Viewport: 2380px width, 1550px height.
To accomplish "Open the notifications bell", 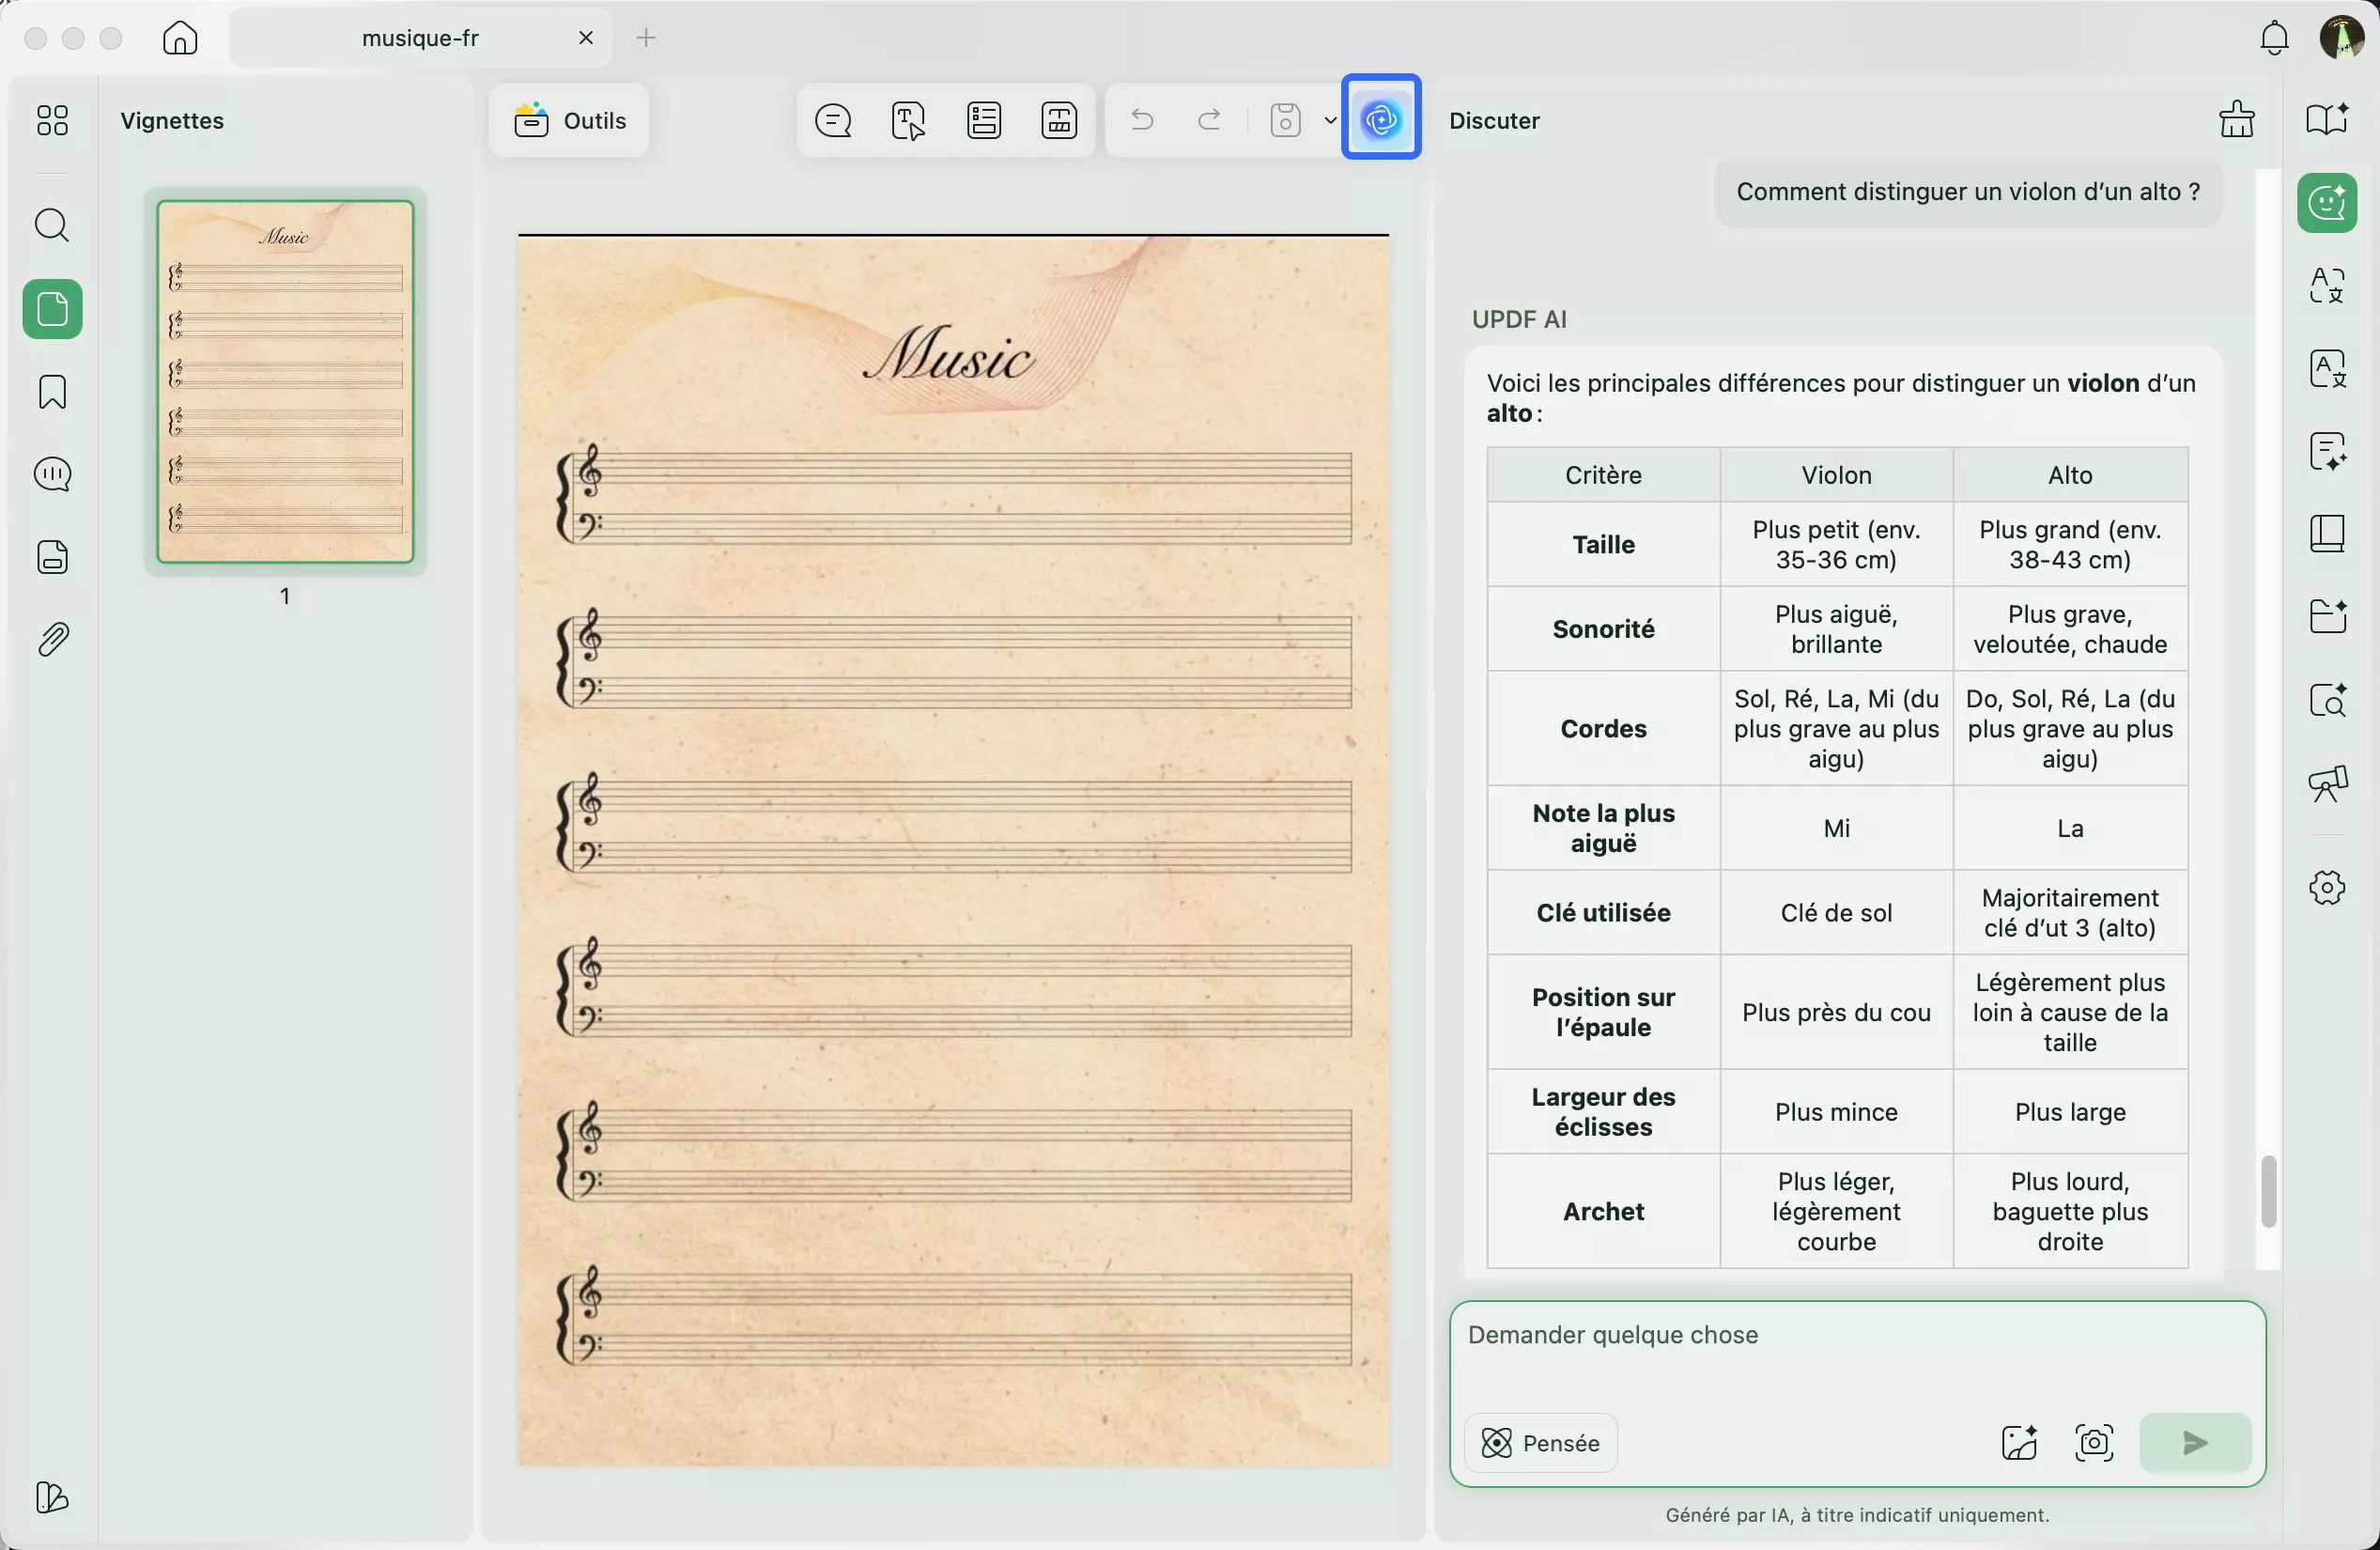I will [2274, 38].
